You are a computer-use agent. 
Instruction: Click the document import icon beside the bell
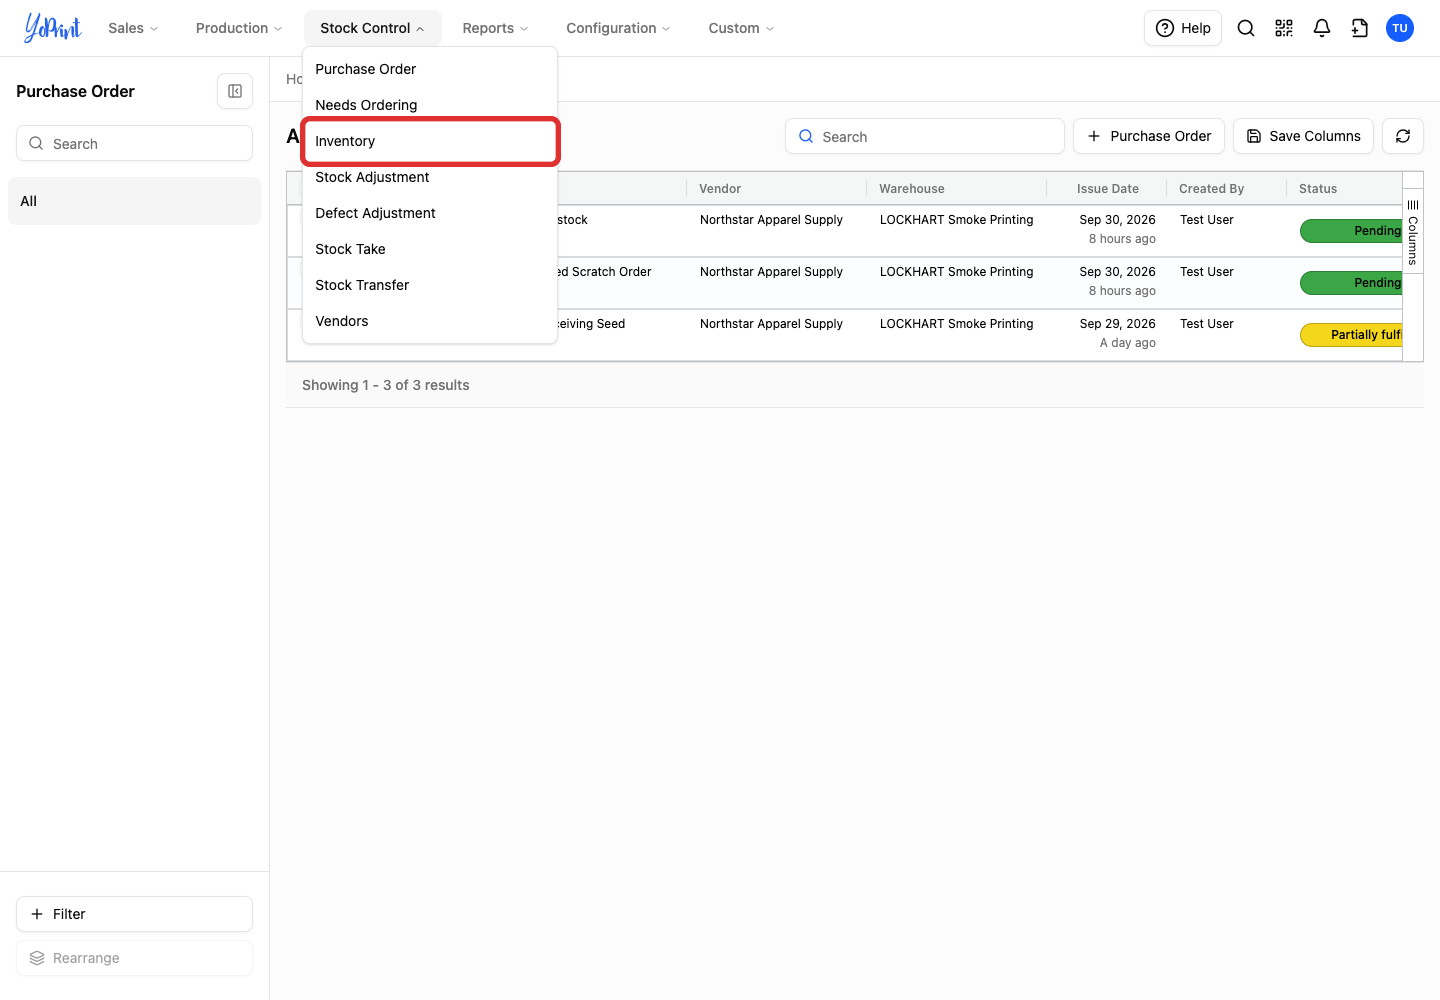click(1360, 28)
